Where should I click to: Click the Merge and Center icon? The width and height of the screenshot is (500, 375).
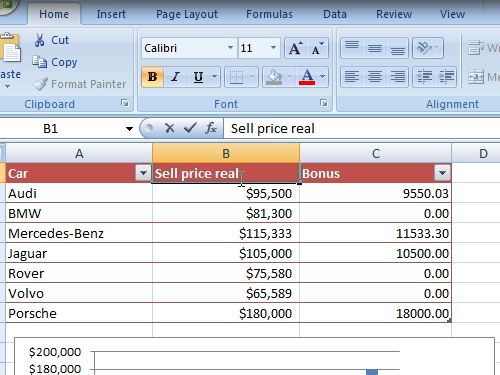[x=476, y=77]
